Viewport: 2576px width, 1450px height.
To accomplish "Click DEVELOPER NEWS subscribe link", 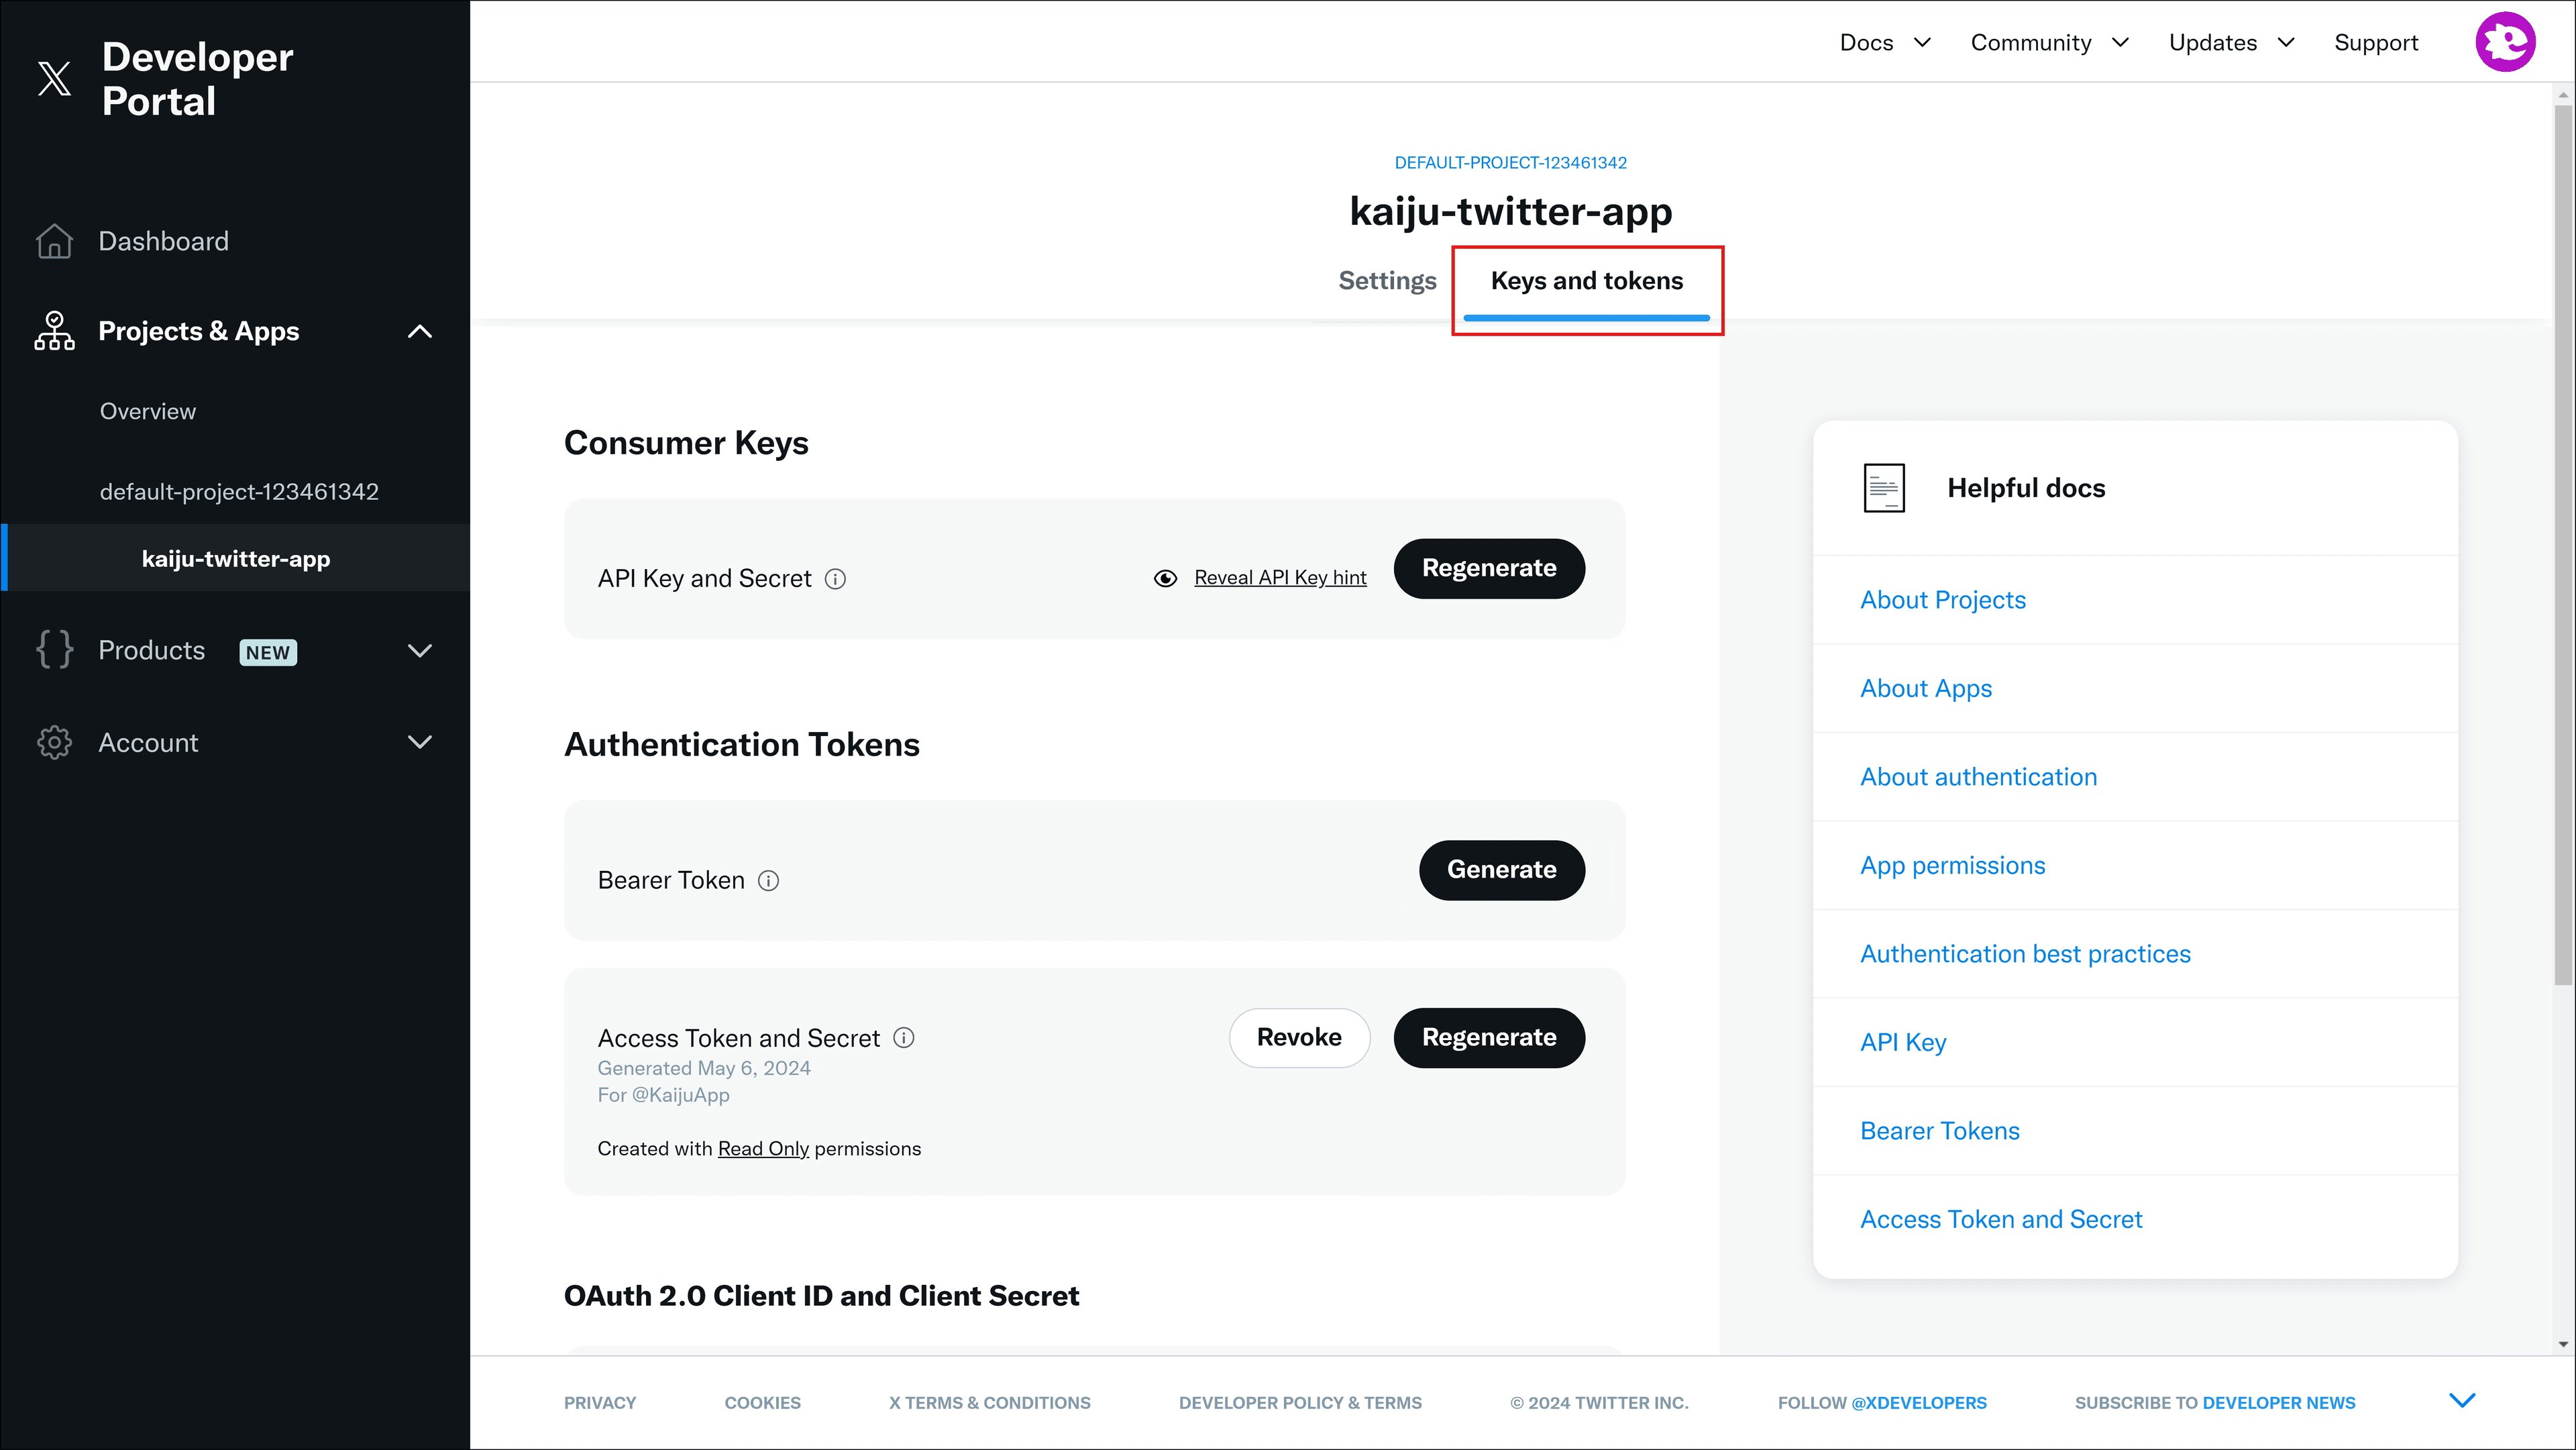I will pyautogui.click(x=2278, y=1403).
